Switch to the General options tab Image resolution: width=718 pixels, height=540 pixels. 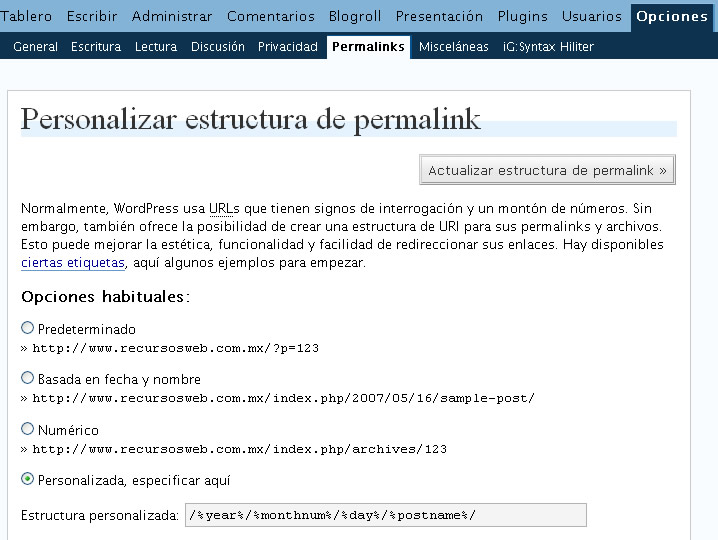pyautogui.click(x=35, y=46)
